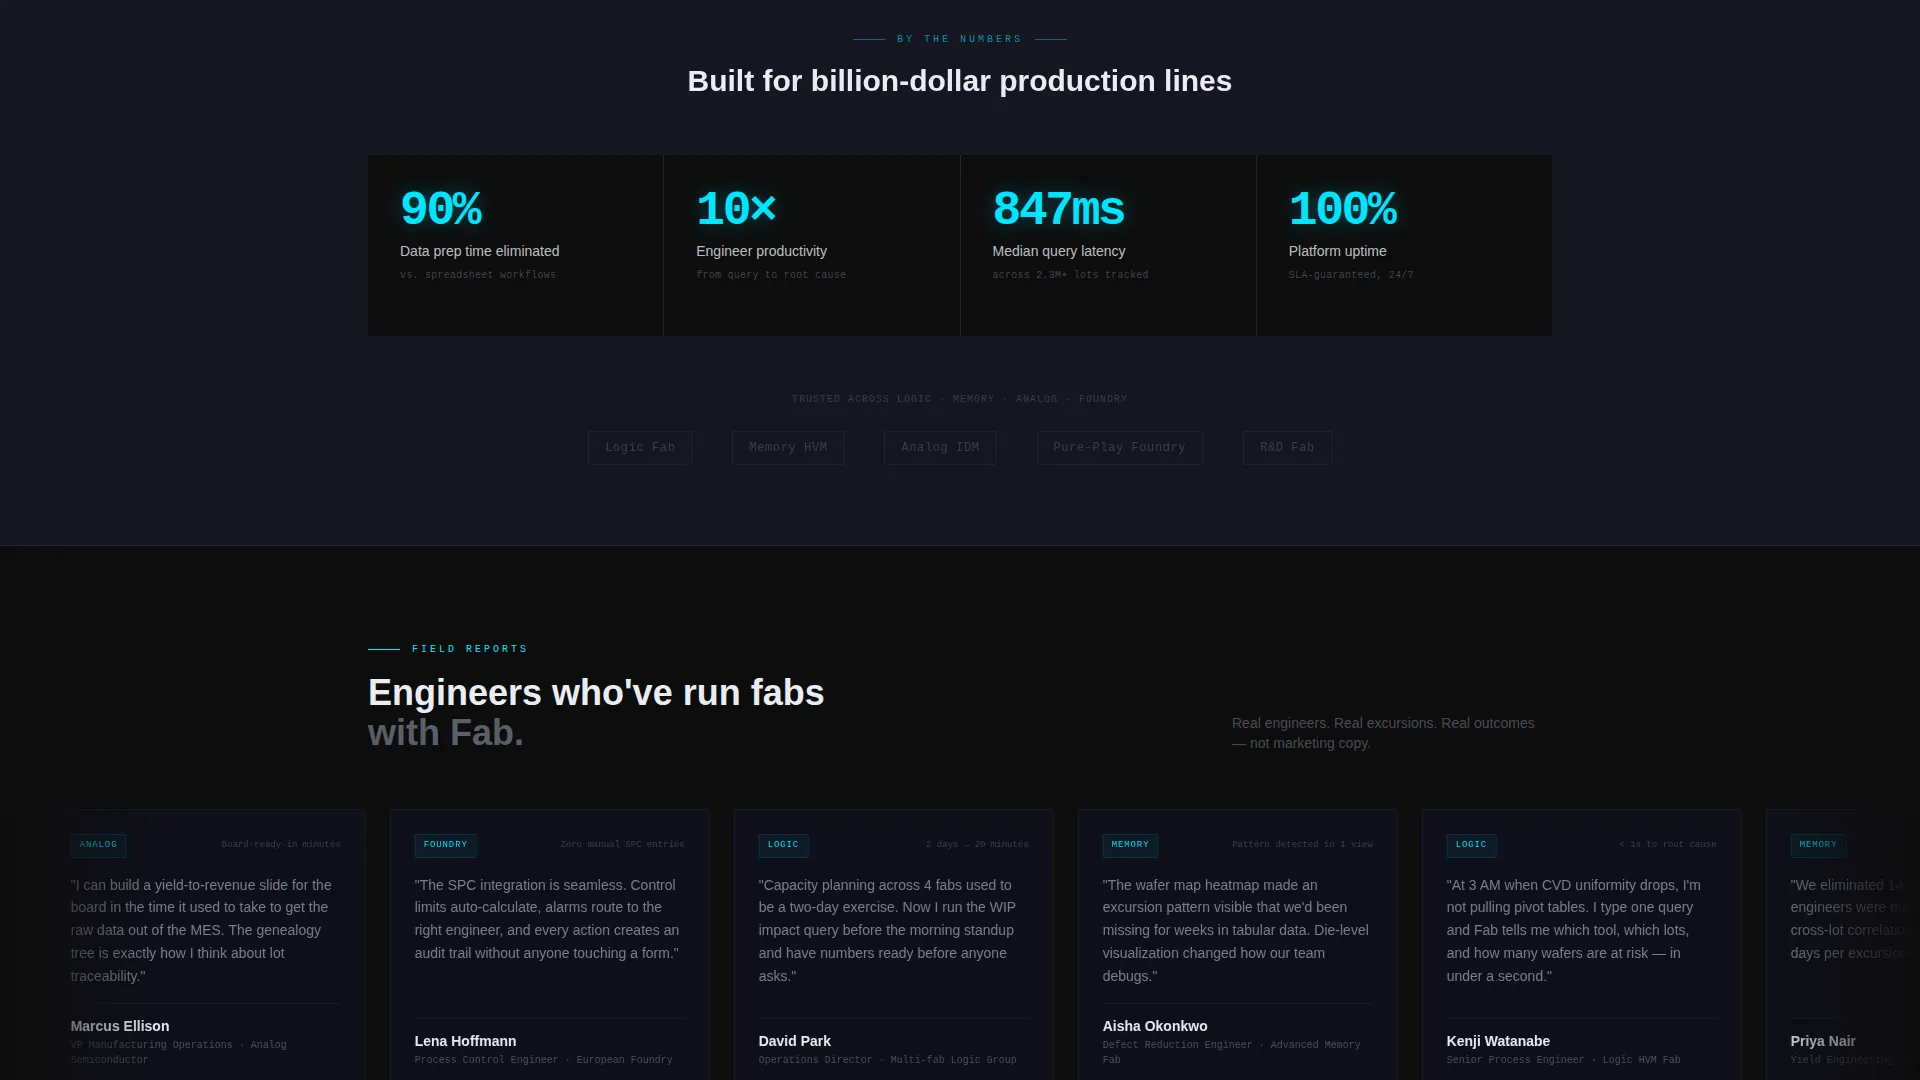
Task: Click 'across 2.3M+ lots tracked' caption
Action: [1070, 274]
